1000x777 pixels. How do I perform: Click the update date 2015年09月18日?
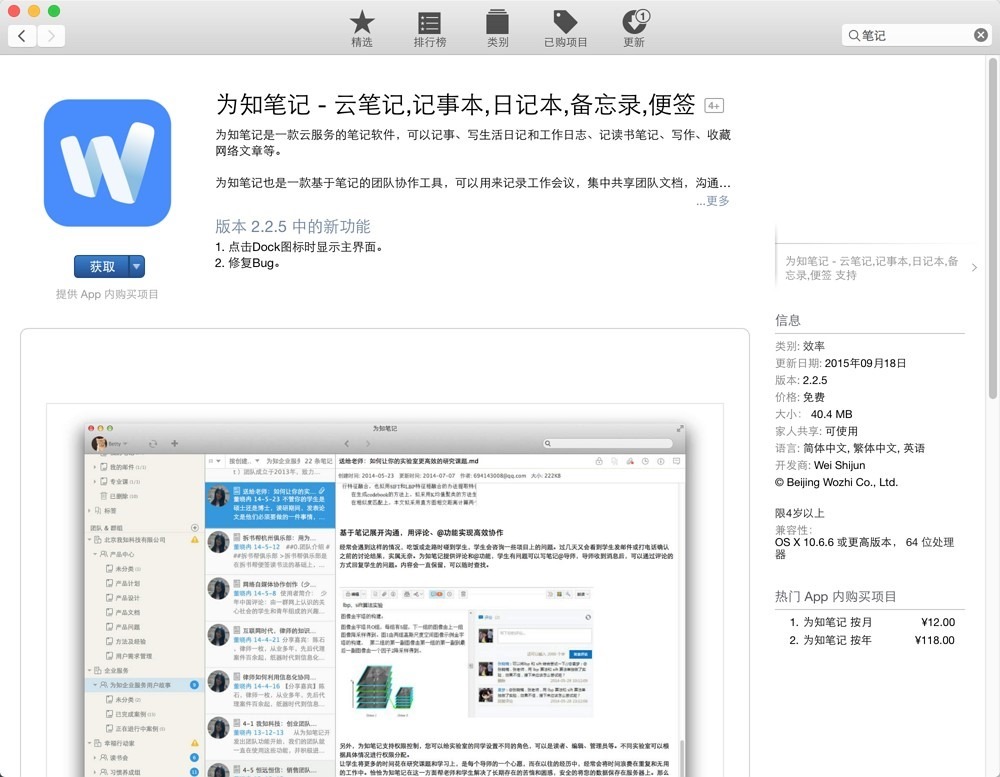pyautogui.click(x=865, y=363)
